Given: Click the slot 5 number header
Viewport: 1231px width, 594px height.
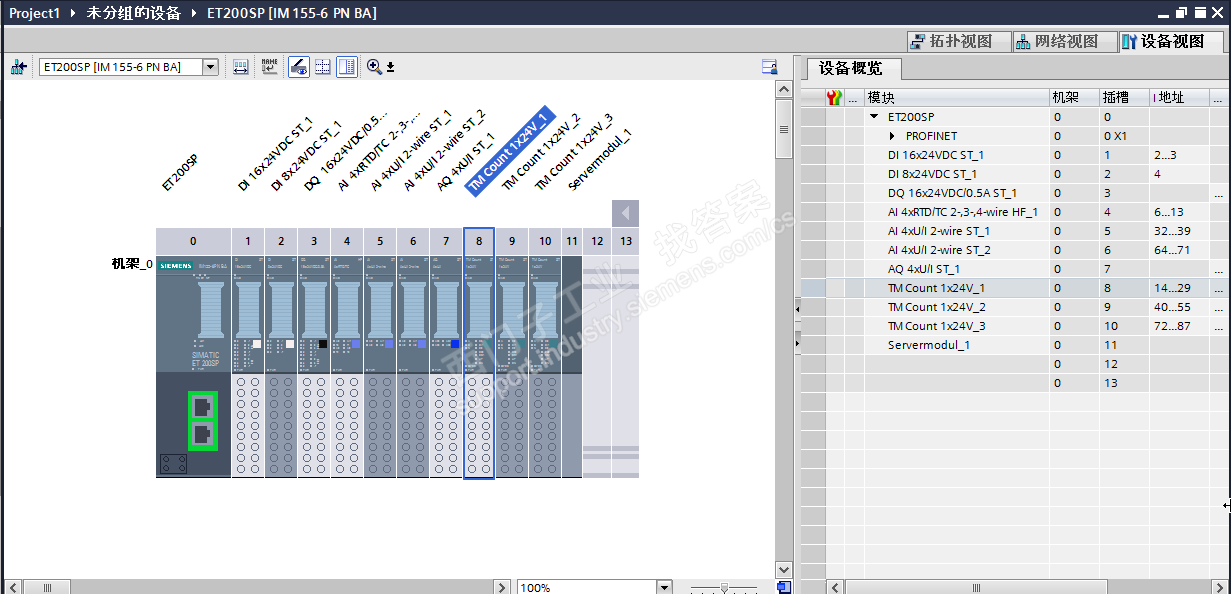Looking at the screenshot, I should point(380,241).
